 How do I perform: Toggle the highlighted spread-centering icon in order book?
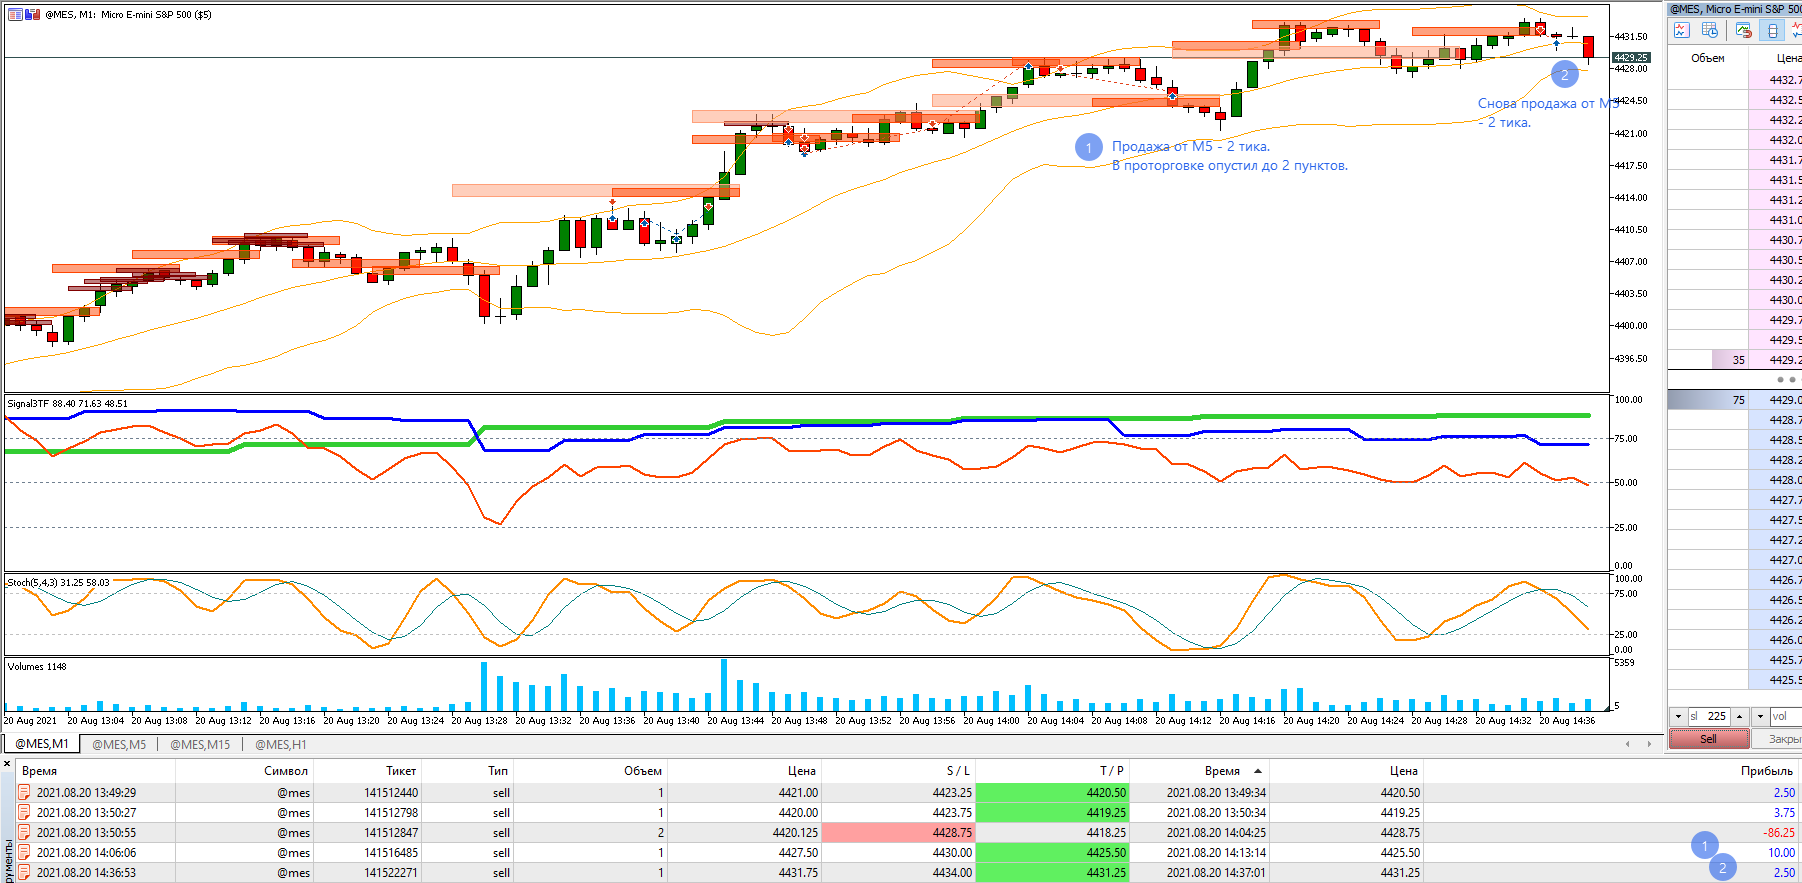point(1773,31)
